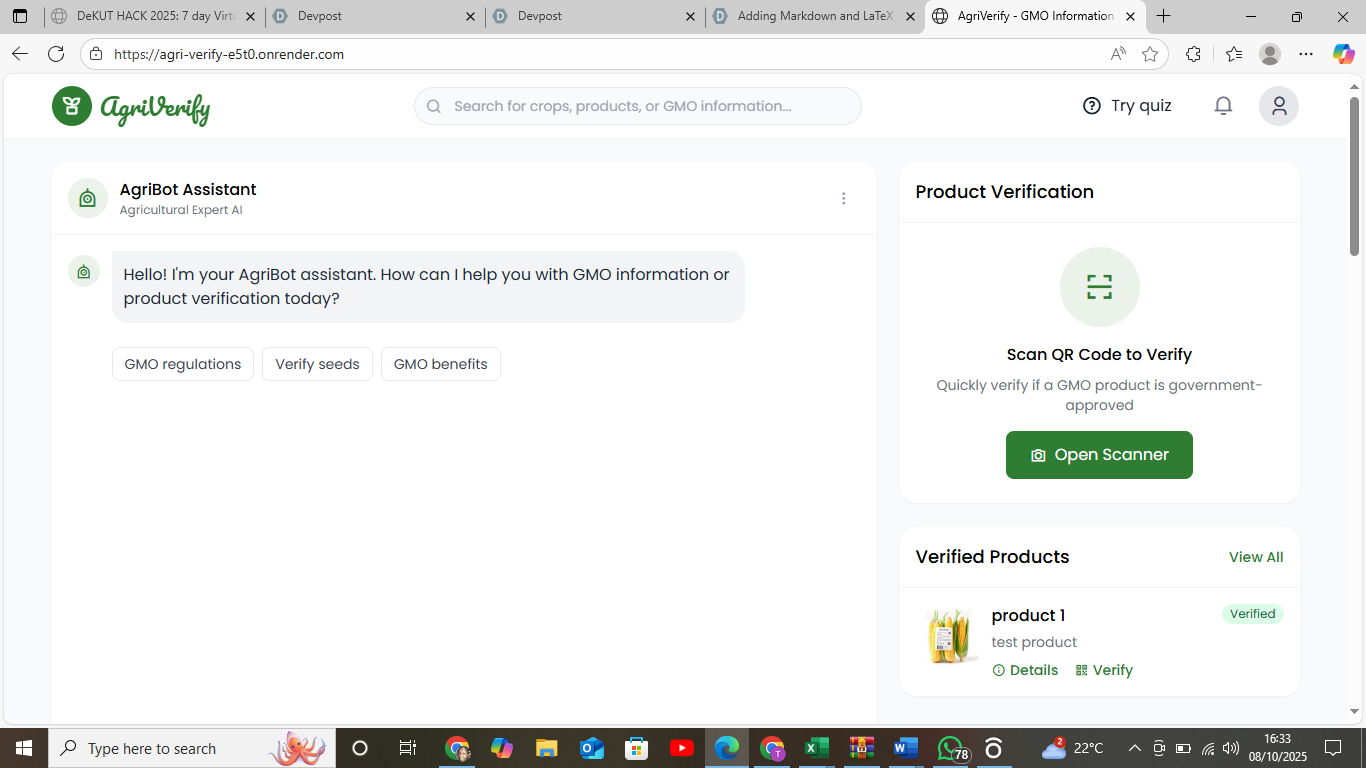This screenshot has width=1366, height=768.
Task: Open Word from the taskbar
Action: coord(905,748)
